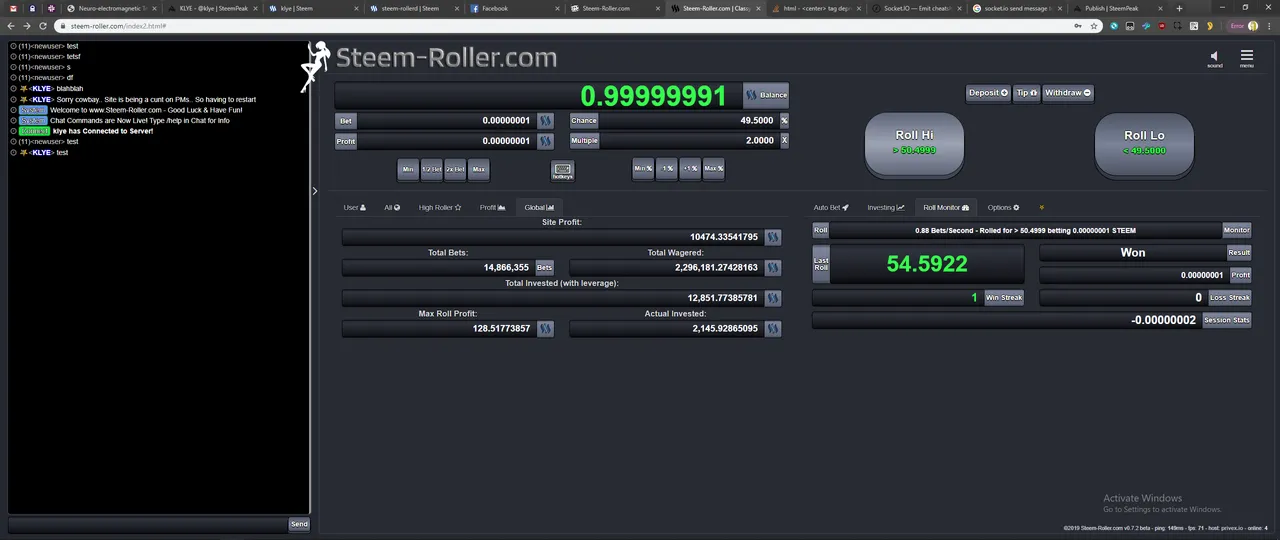Click the Multiple value input field

coord(688,141)
